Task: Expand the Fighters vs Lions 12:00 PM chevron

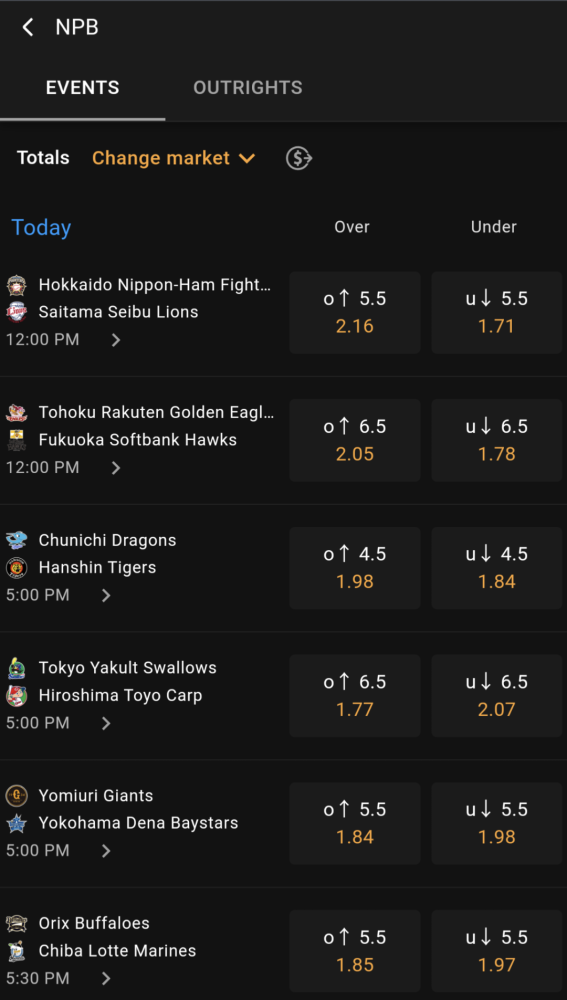Action: (115, 340)
